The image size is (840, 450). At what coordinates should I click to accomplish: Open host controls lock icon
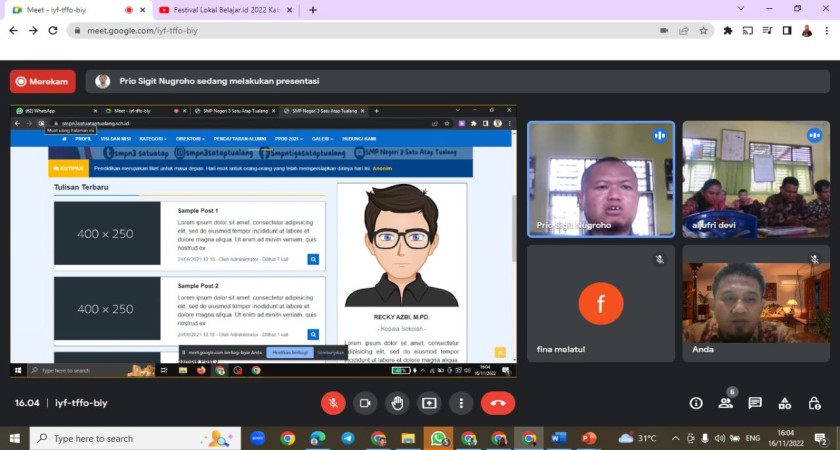pos(816,403)
